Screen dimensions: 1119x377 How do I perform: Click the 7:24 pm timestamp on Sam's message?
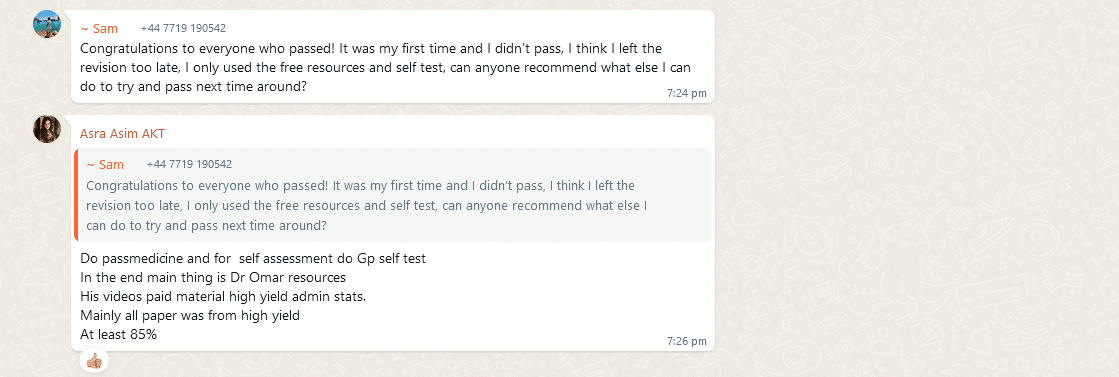687,93
